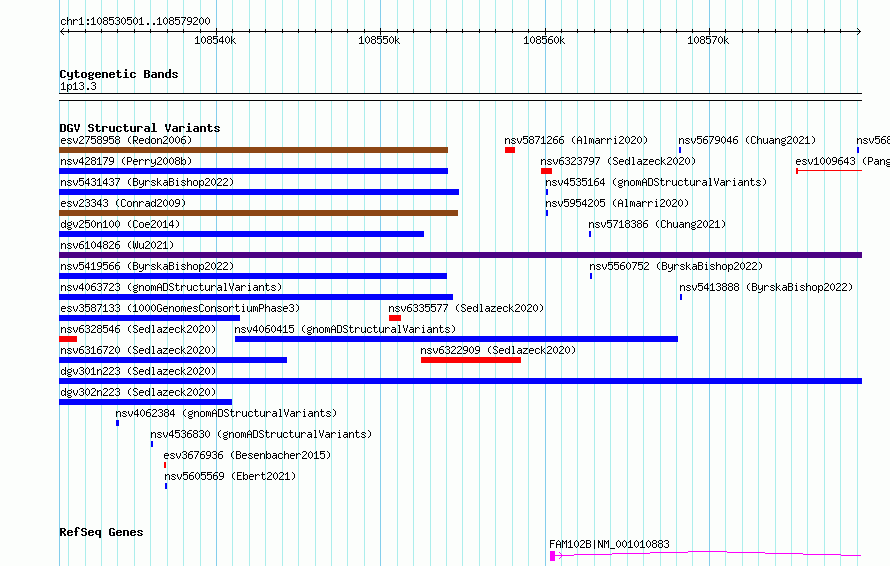Image resolution: width=890 pixels, height=566 pixels.
Task: Select nsv5419566 (ByrskaBishop2022) label
Action: [147, 266]
